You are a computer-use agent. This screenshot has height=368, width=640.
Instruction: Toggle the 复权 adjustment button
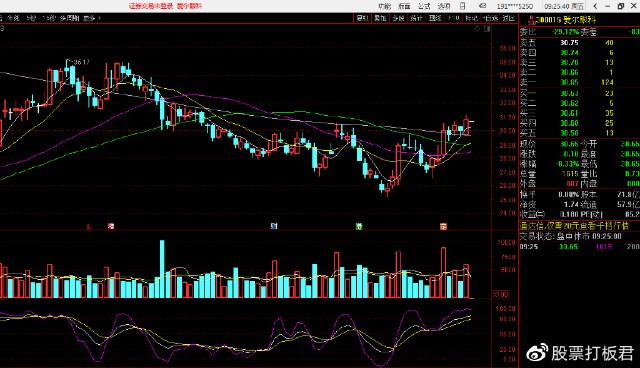click(362, 18)
